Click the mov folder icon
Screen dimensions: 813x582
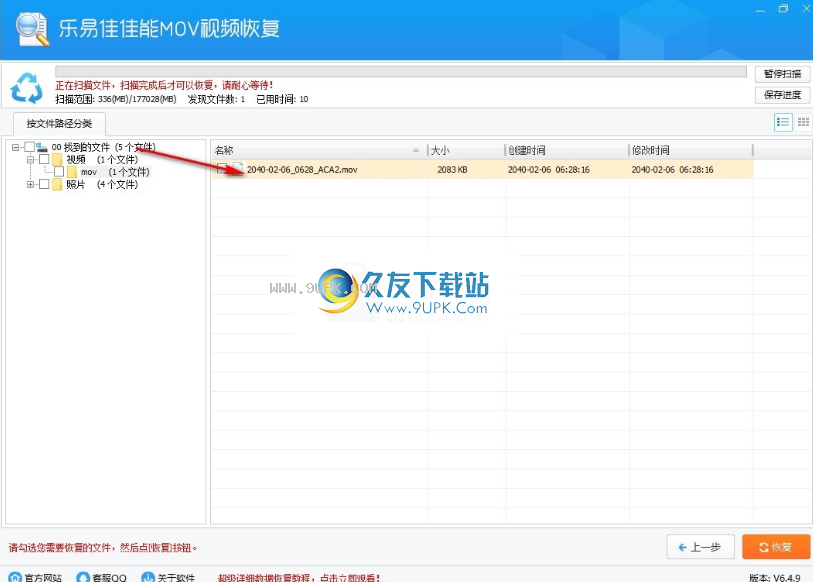(x=72, y=172)
